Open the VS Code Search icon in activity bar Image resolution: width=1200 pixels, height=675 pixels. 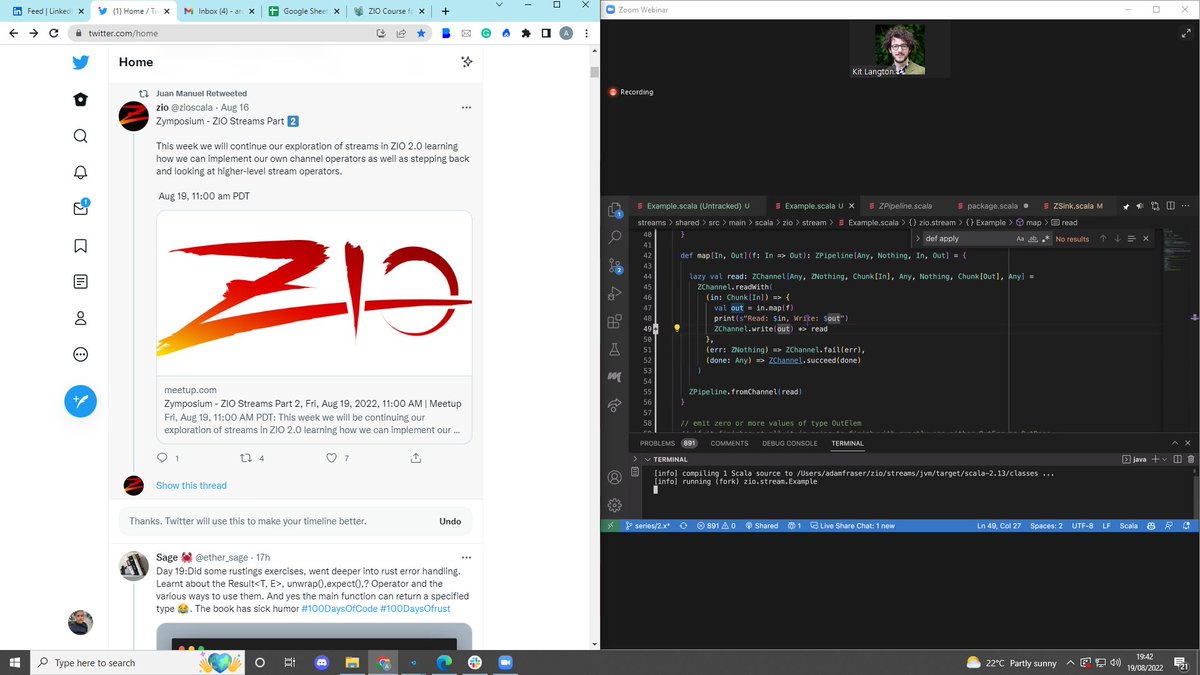click(x=615, y=237)
